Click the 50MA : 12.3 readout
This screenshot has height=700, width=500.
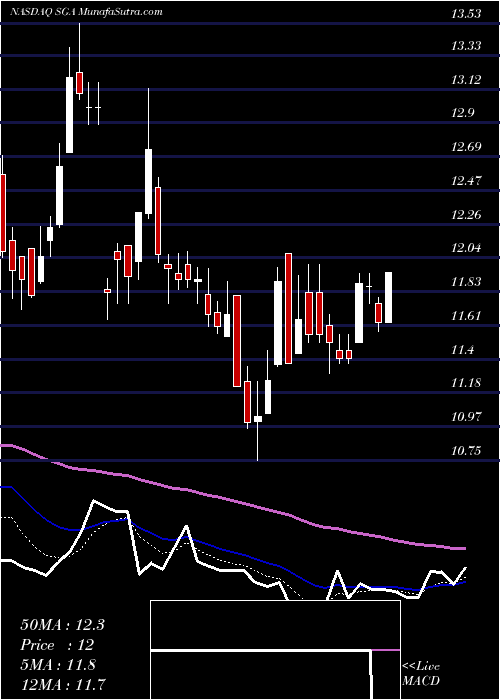(x=62, y=625)
